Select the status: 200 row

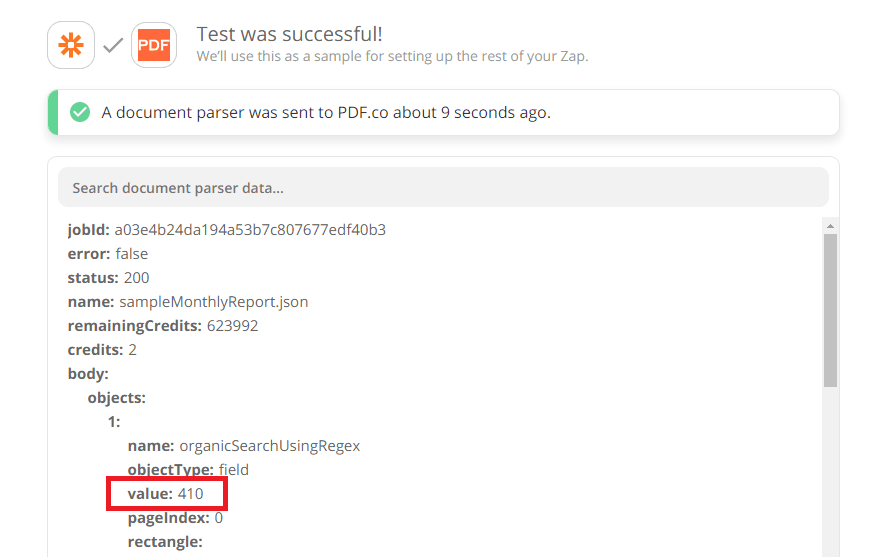pyautogui.click(x=108, y=278)
